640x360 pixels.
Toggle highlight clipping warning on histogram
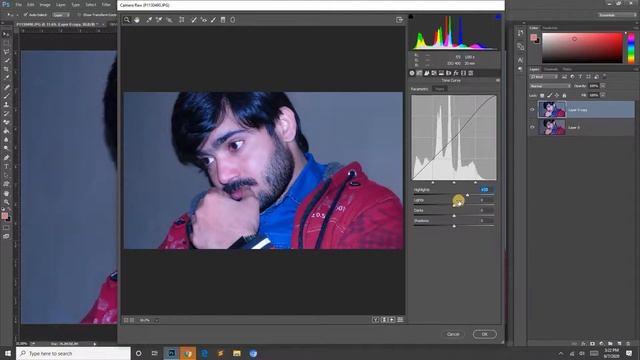498,17
